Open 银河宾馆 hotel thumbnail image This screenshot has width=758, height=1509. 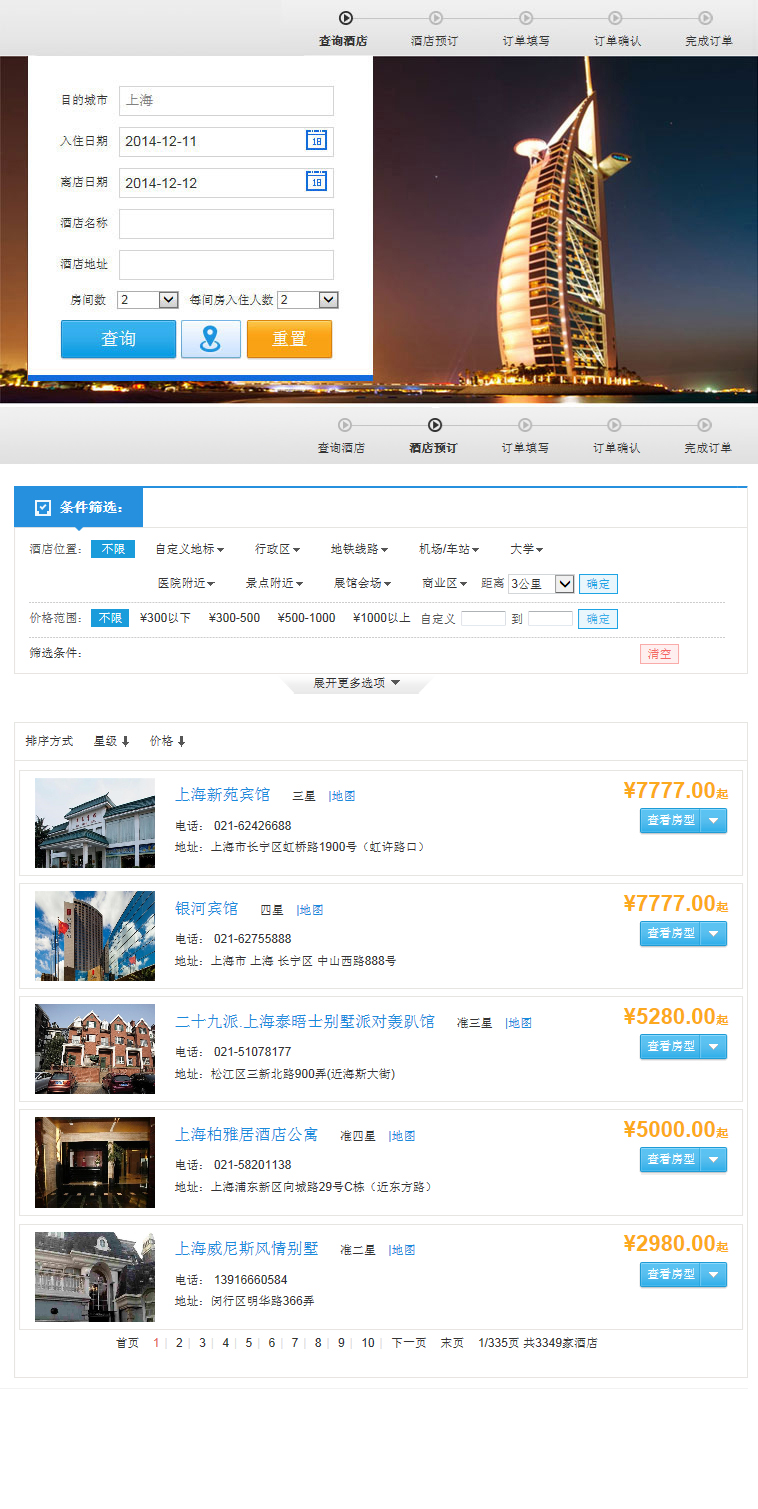(95, 936)
